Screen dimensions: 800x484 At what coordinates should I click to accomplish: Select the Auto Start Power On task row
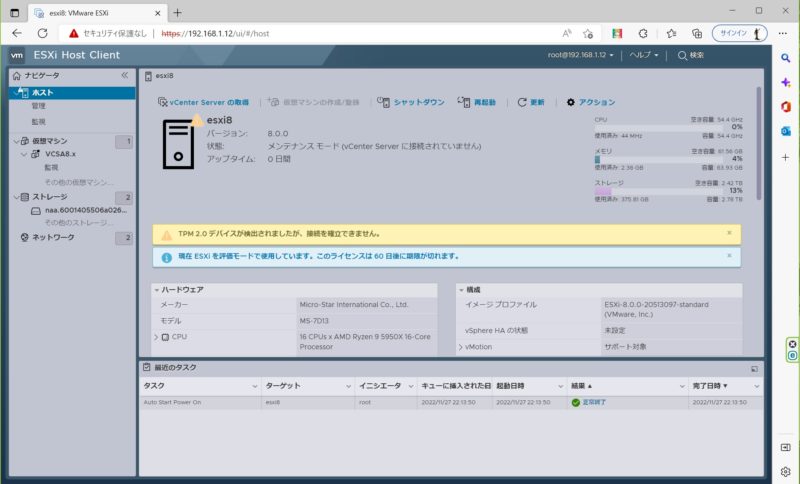(x=451, y=402)
